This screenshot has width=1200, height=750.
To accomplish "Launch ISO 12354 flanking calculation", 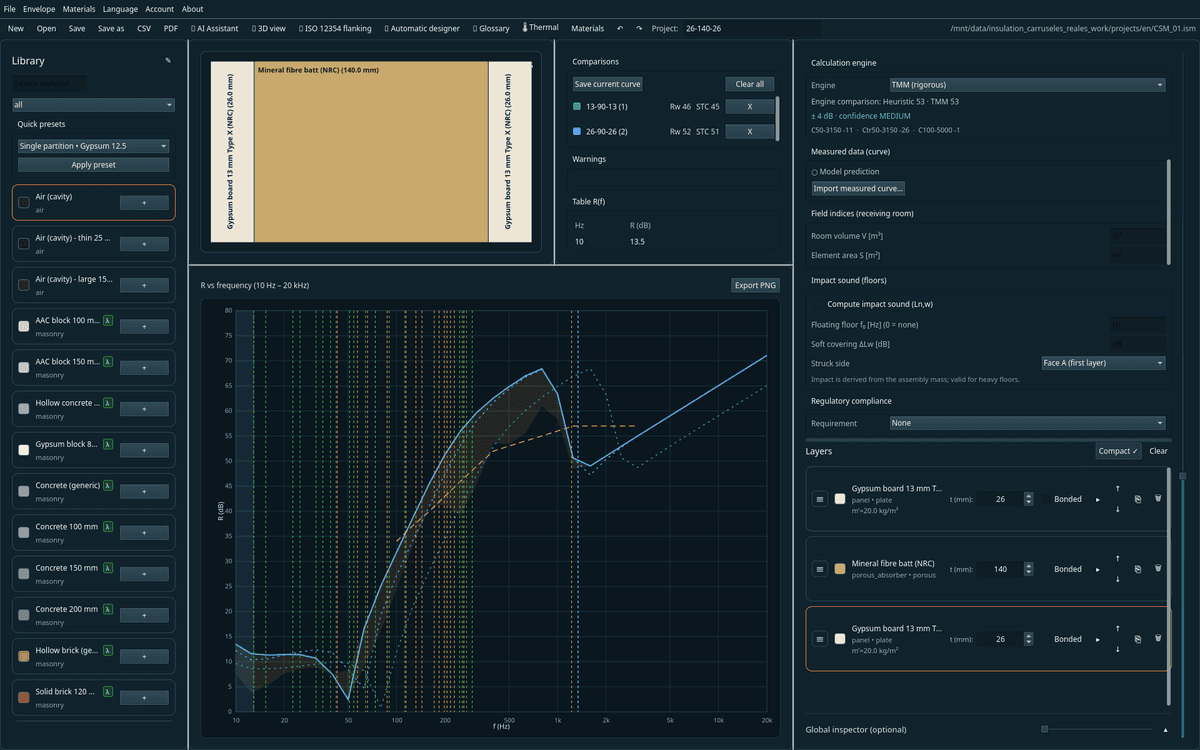I will 335,28.
